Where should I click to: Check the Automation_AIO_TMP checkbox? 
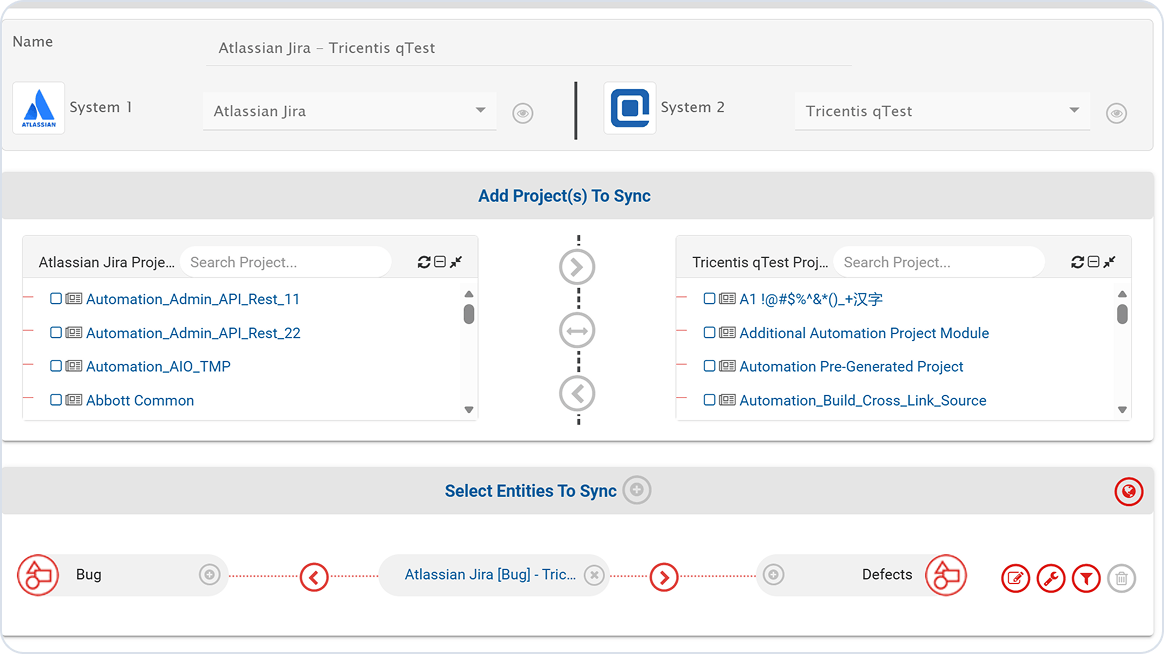[56, 366]
